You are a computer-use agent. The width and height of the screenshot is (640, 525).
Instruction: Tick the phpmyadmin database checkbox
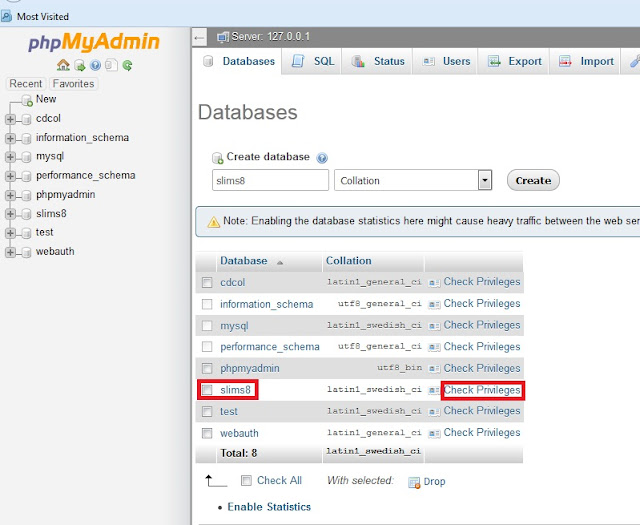(x=207, y=369)
